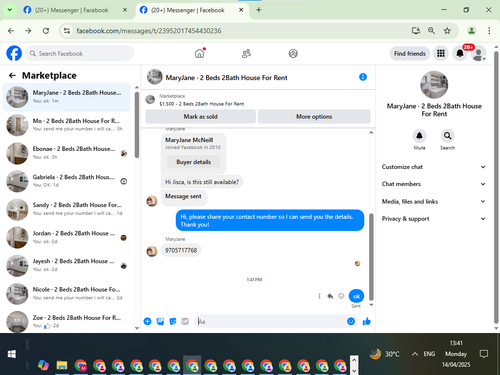Open conversation info icon in chat header
Screen dimensions: 500x375
pyautogui.click(x=363, y=77)
